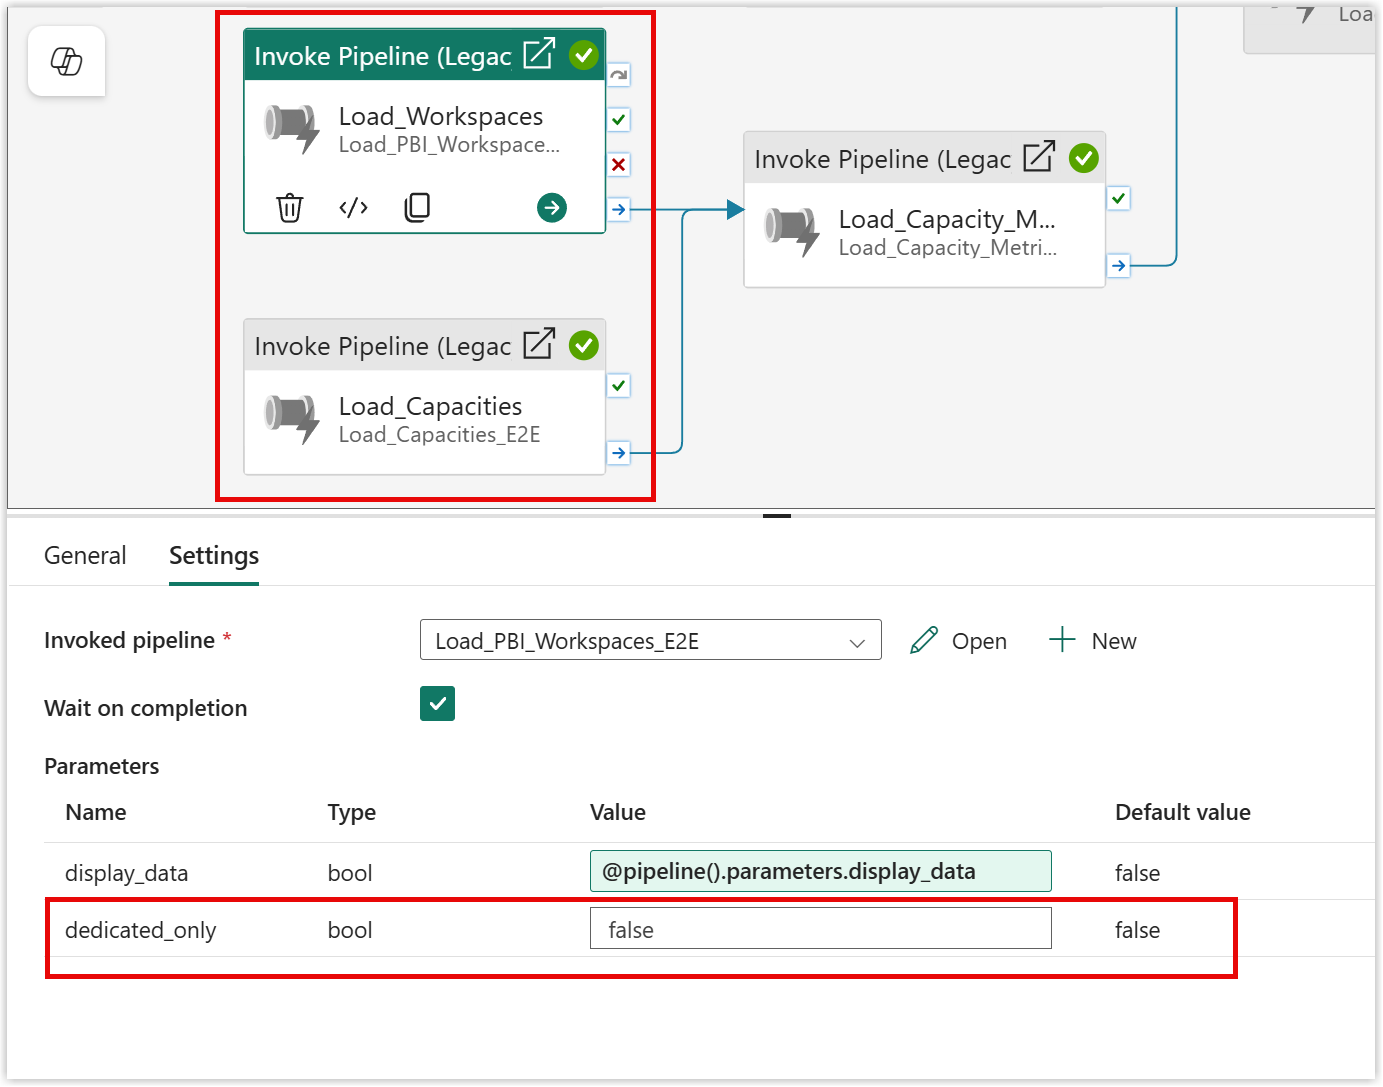1383x1087 pixels.
Task: Click the 'Load_PBI_Workspace...' subtitle text
Action: tap(449, 145)
